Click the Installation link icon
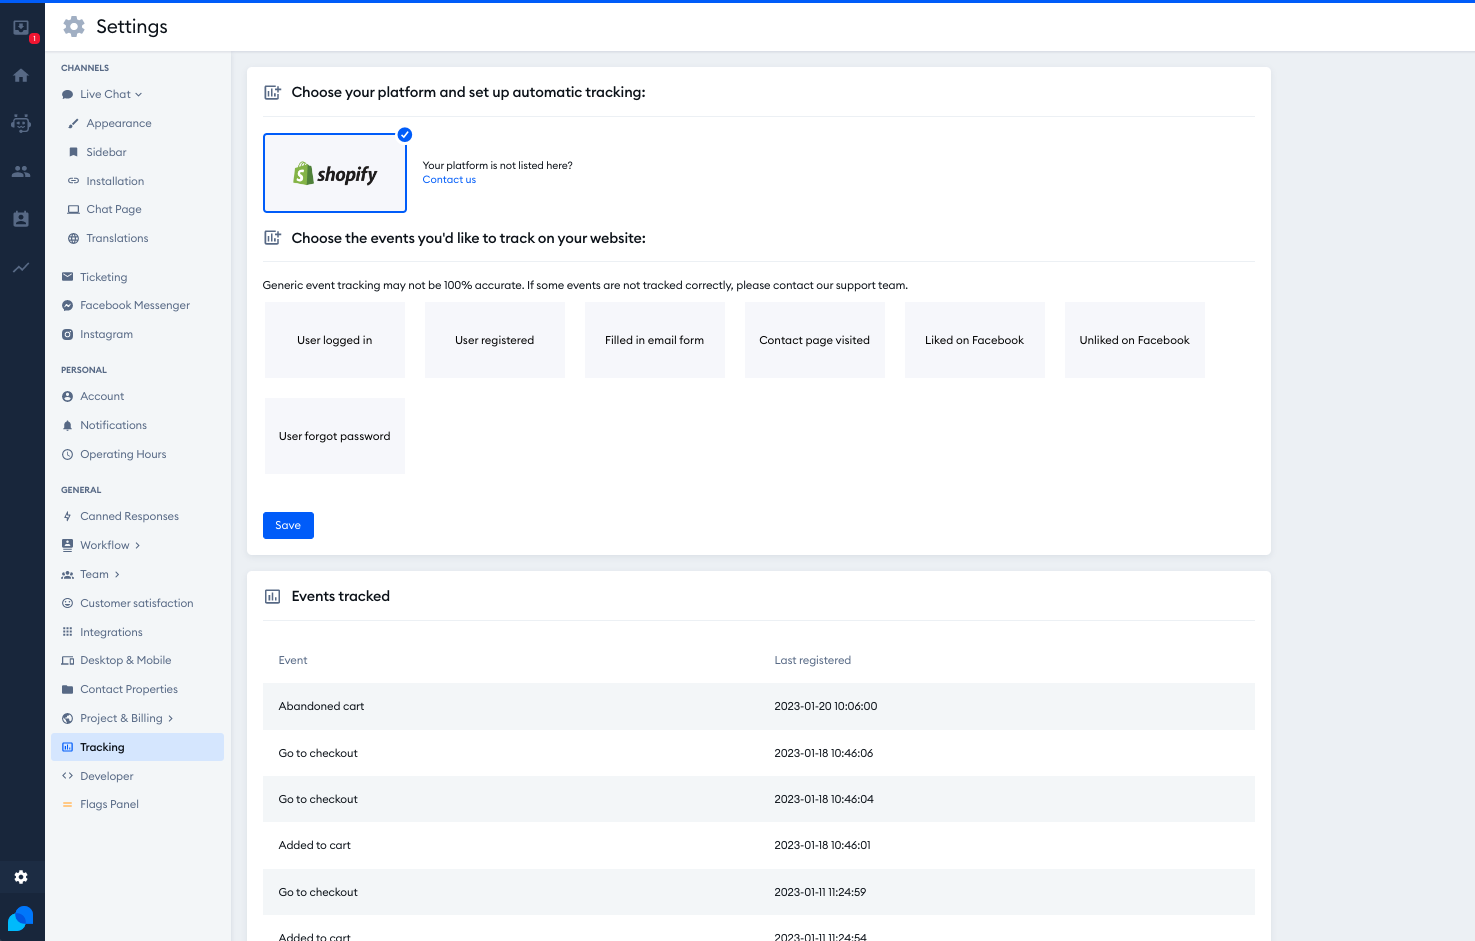Screen dimensions: 1475x941 [73, 181]
